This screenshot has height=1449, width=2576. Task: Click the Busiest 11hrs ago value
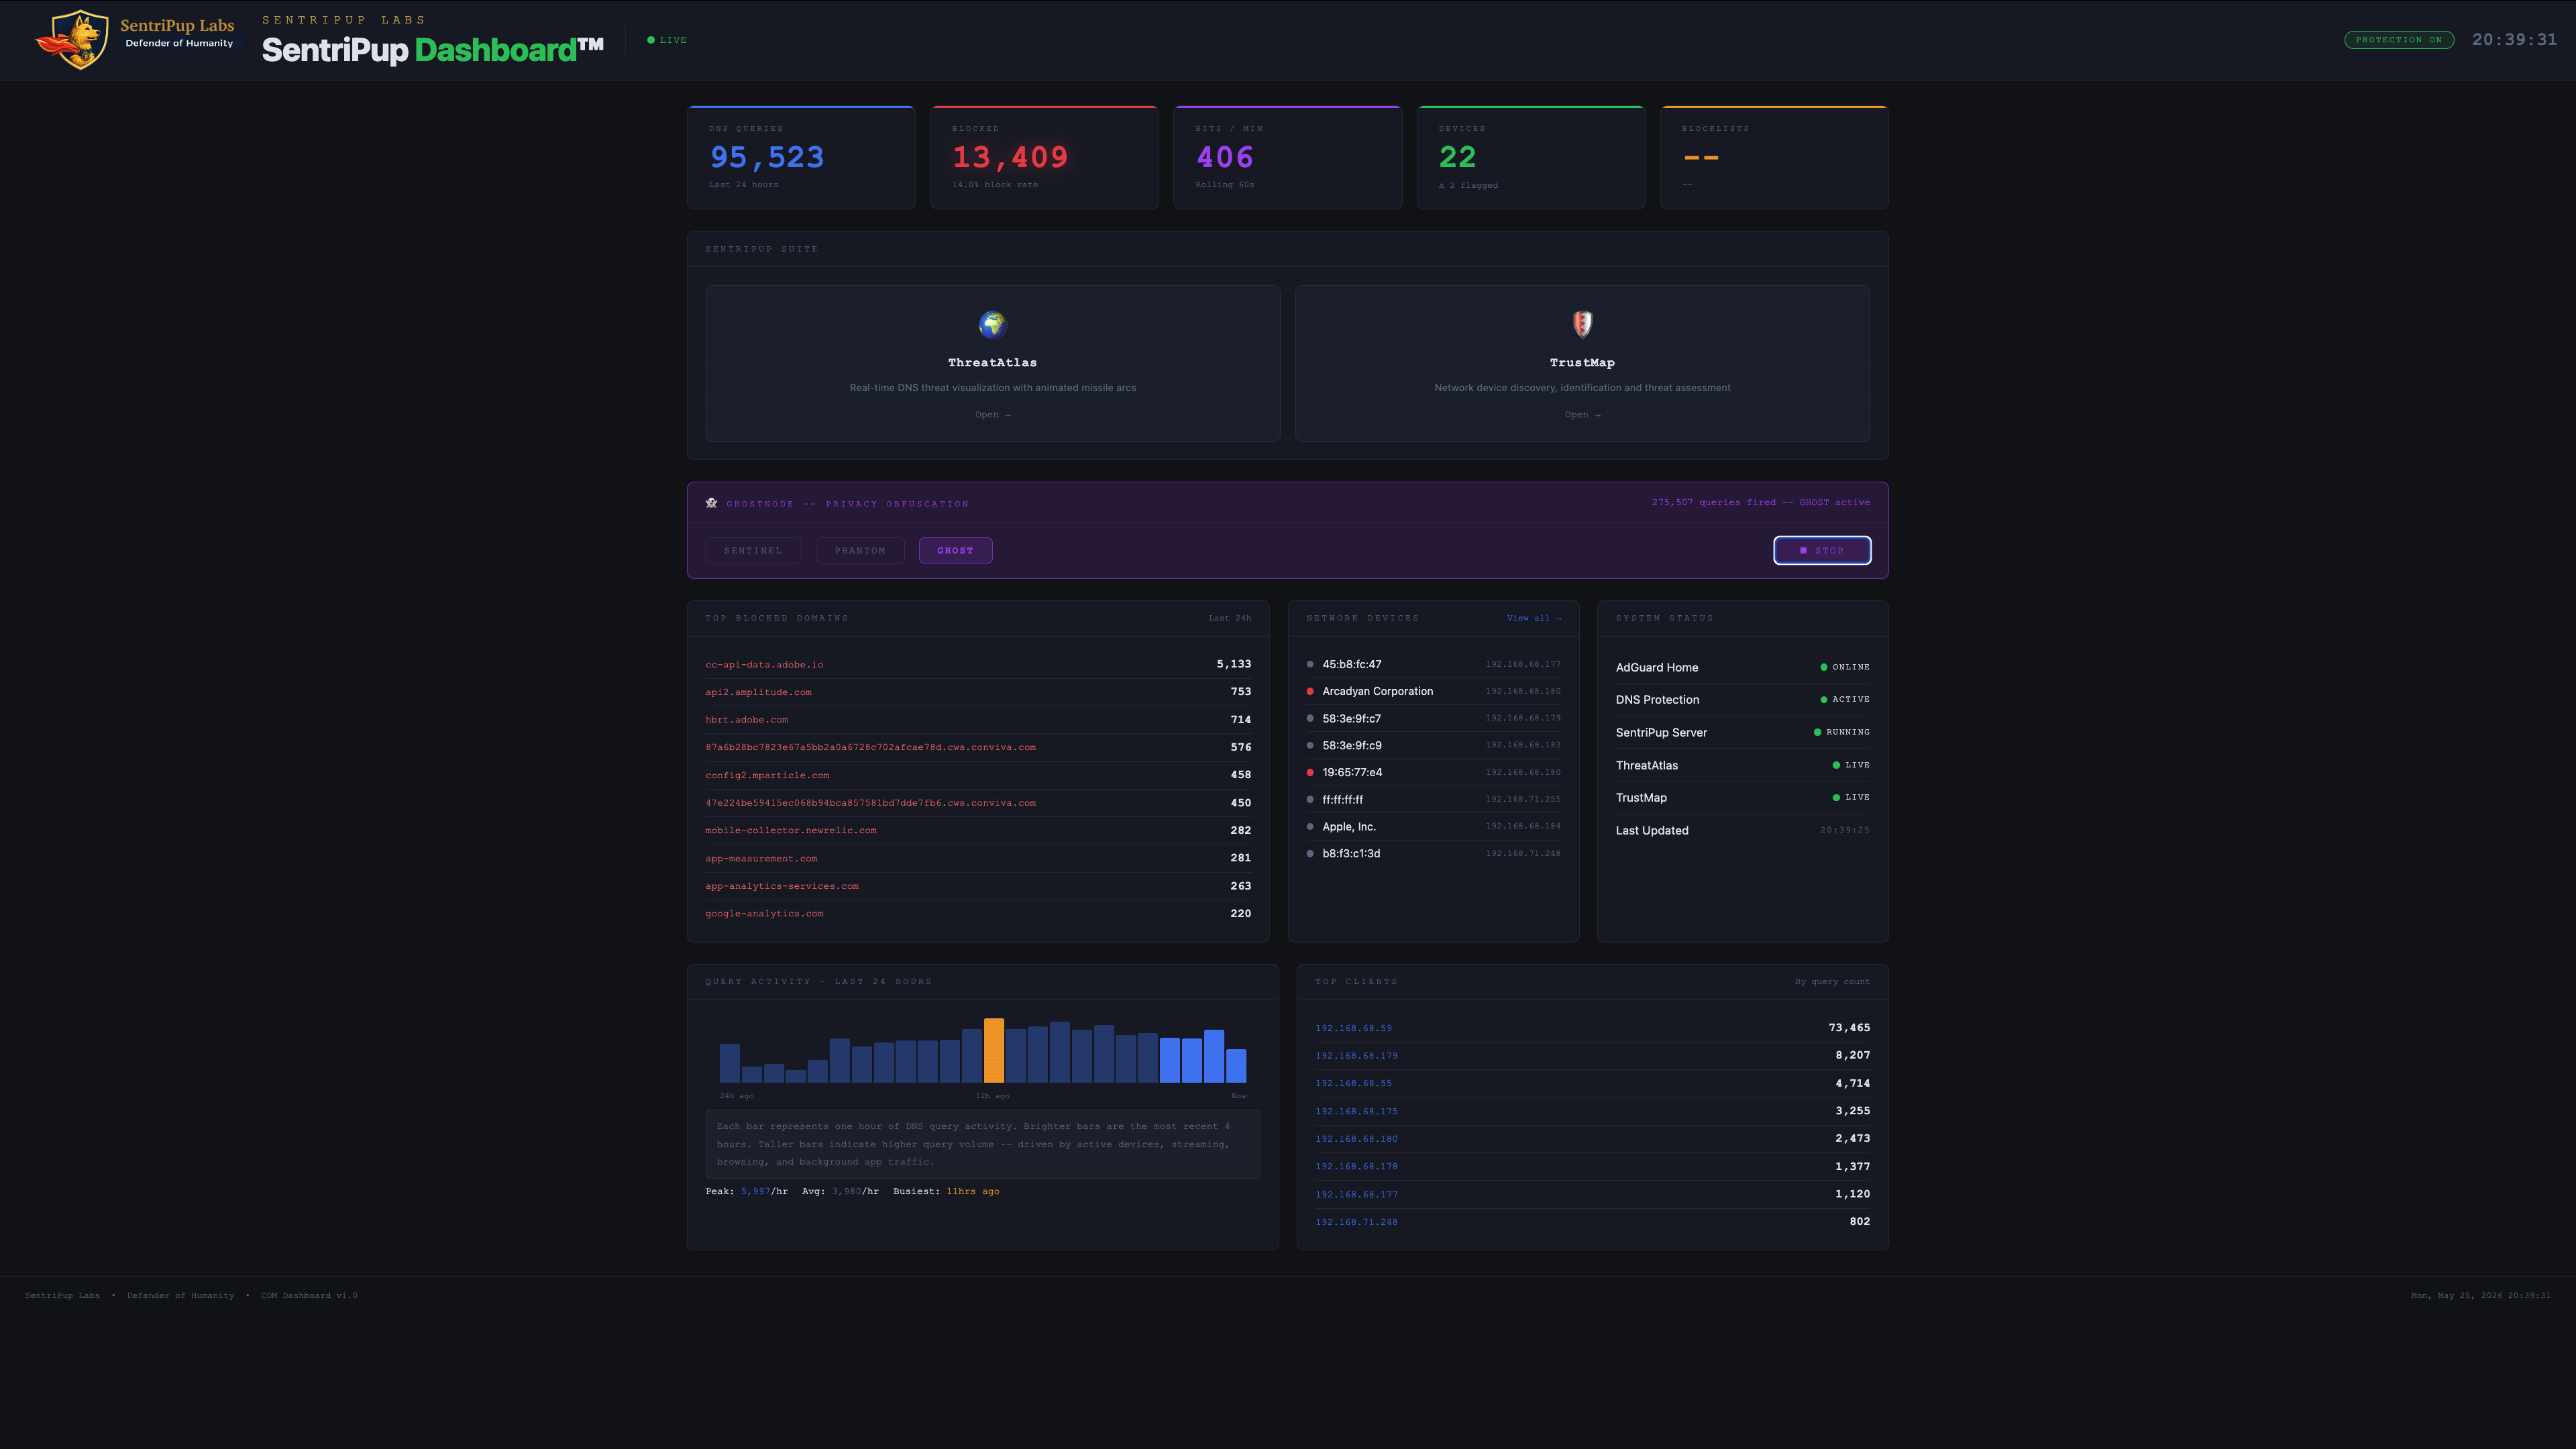pyautogui.click(x=972, y=1191)
